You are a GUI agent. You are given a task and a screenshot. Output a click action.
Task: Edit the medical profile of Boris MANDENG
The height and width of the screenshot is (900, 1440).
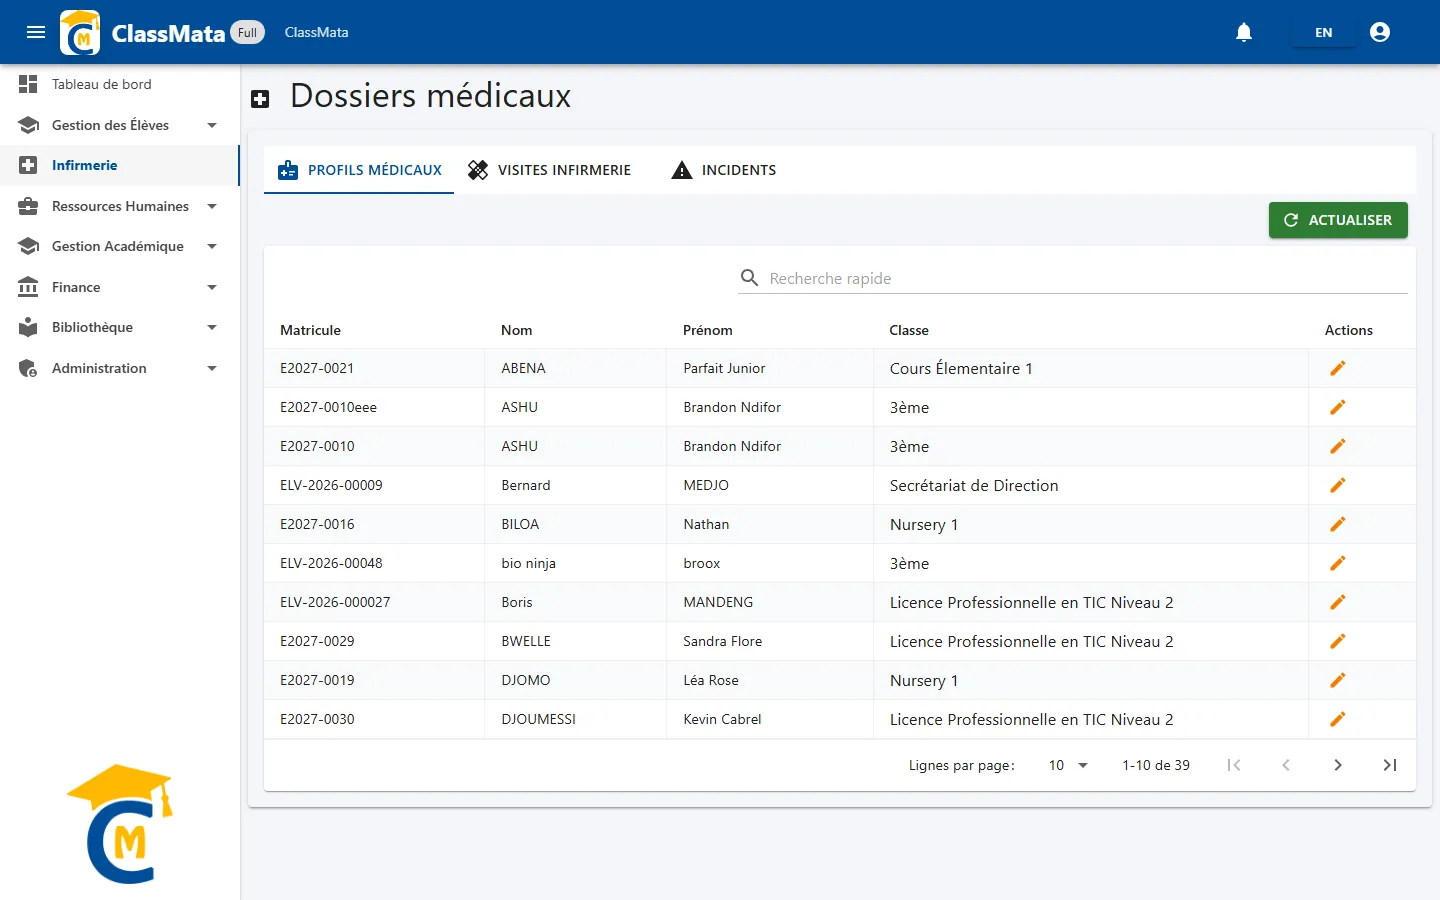pyautogui.click(x=1337, y=602)
